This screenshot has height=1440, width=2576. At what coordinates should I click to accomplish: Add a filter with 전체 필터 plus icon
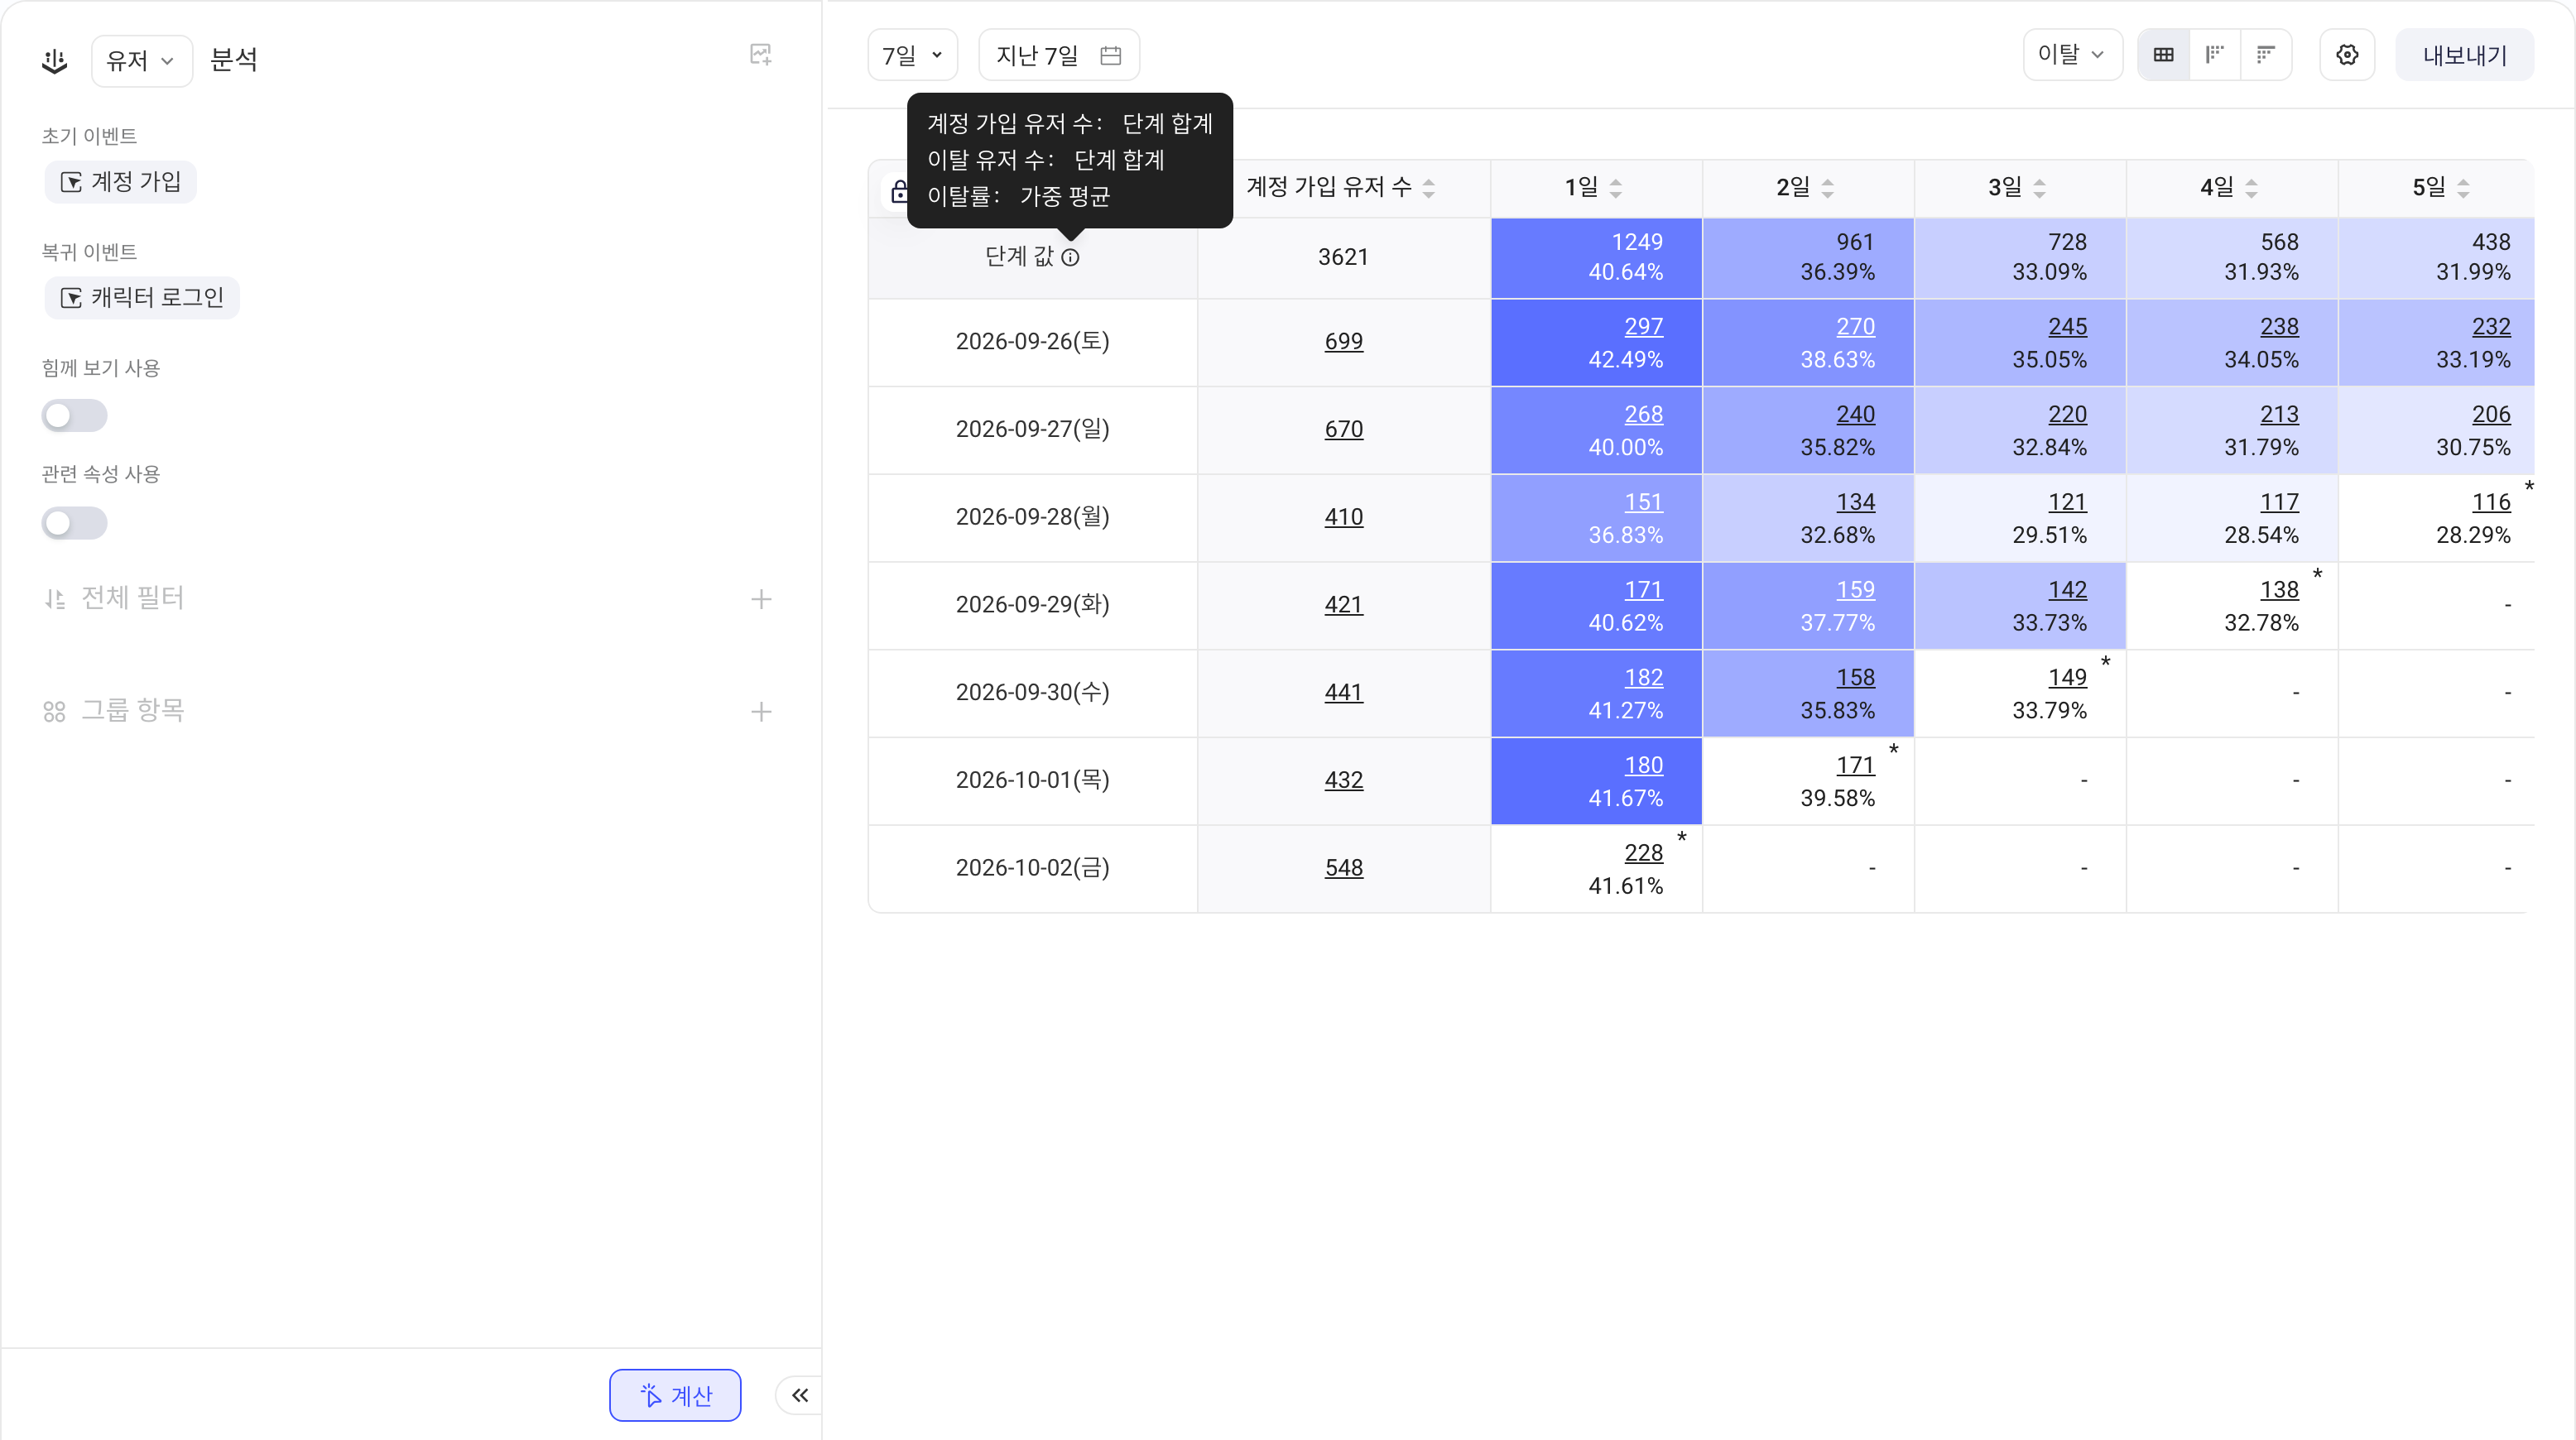pyautogui.click(x=761, y=599)
